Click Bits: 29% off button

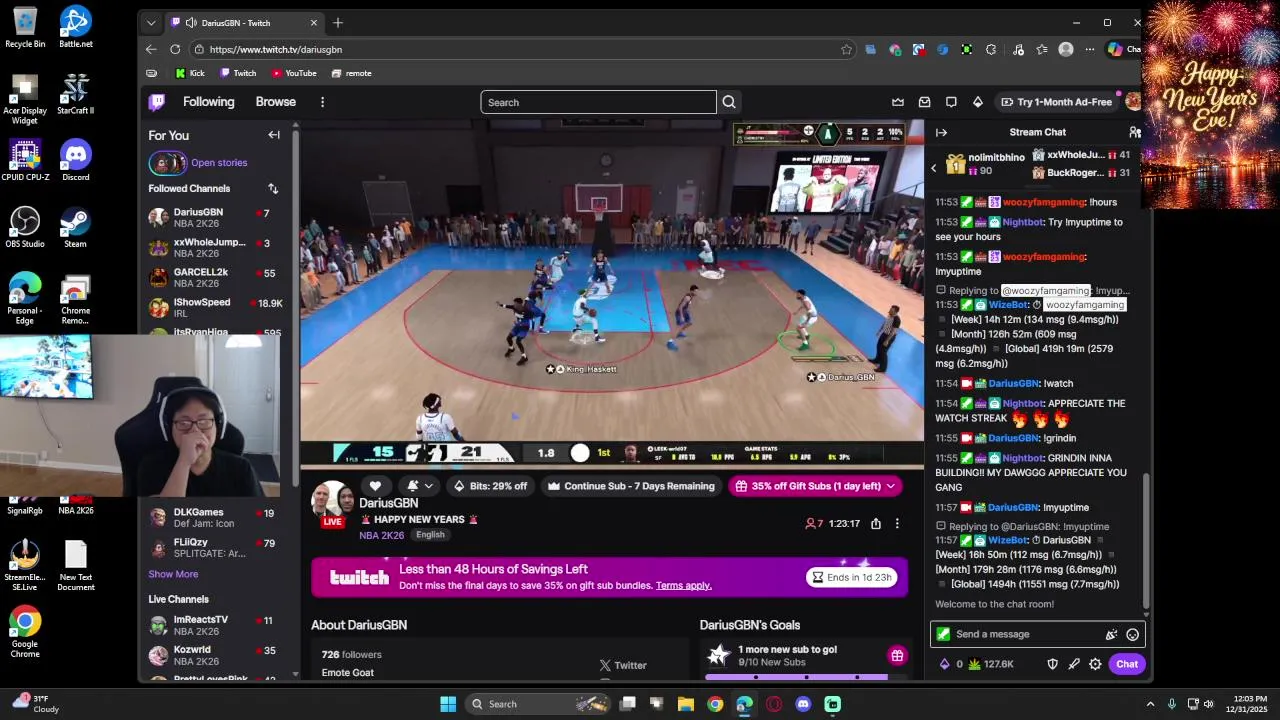[490, 486]
